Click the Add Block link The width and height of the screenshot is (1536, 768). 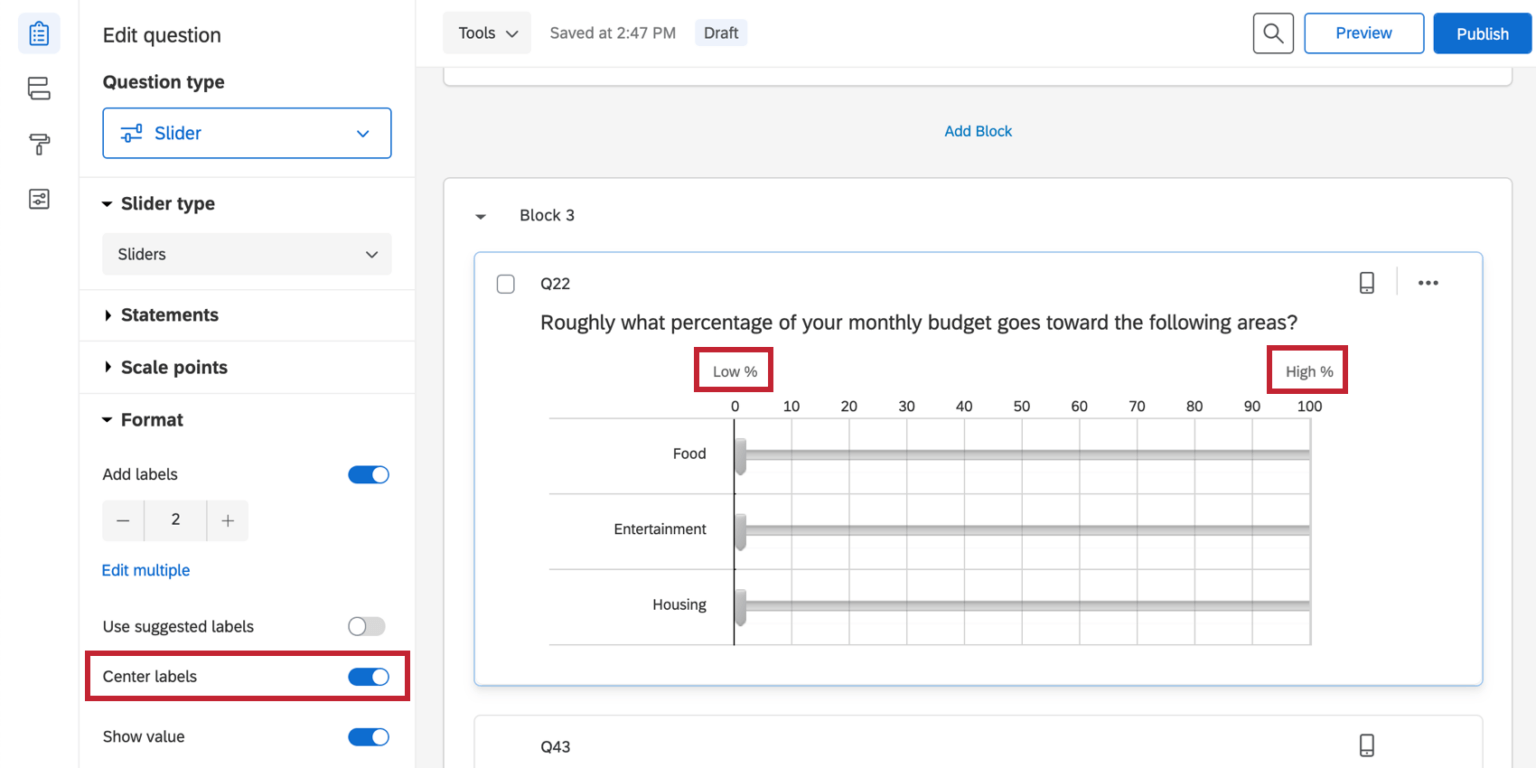[x=977, y=131]
